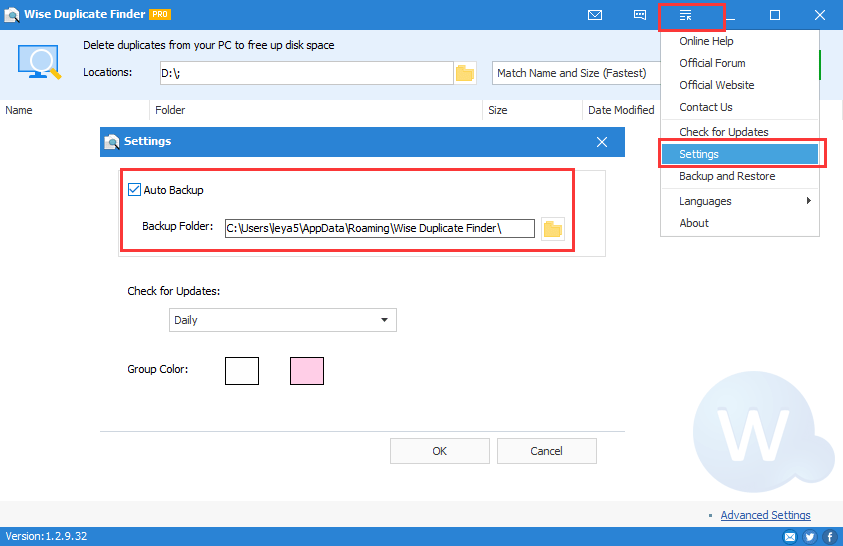The width and height of the screenshot is (843, 546).
Task: Pick the pink group color swatch
Action: tap(307, 371)
